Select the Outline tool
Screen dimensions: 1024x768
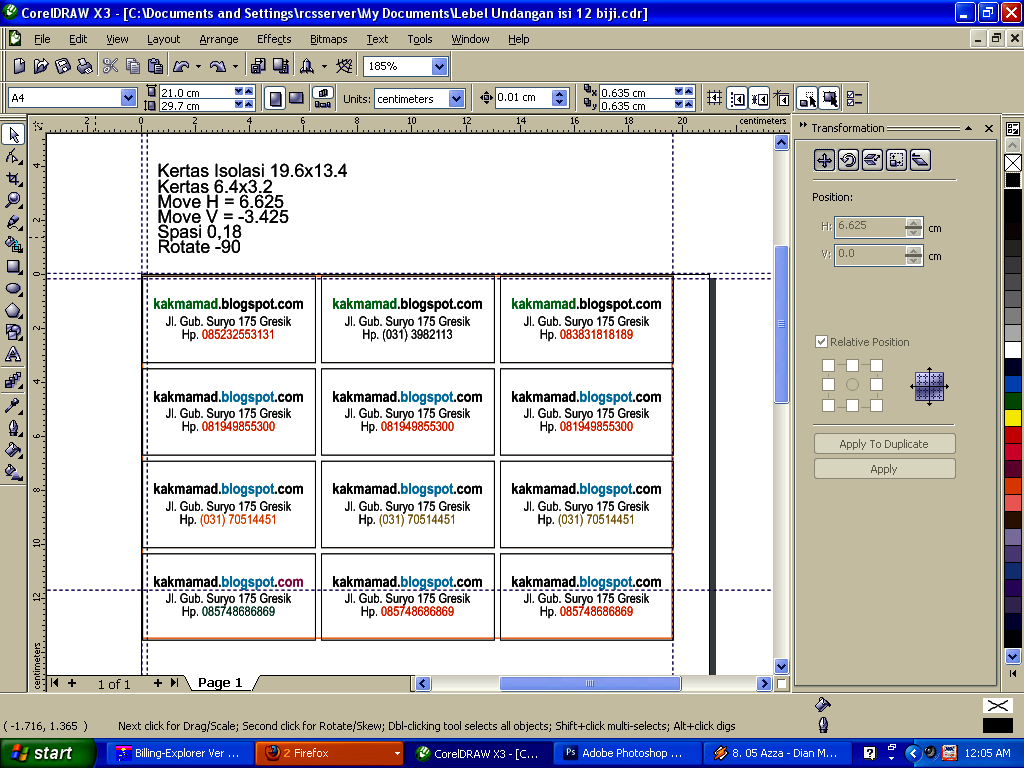[13, 428]
